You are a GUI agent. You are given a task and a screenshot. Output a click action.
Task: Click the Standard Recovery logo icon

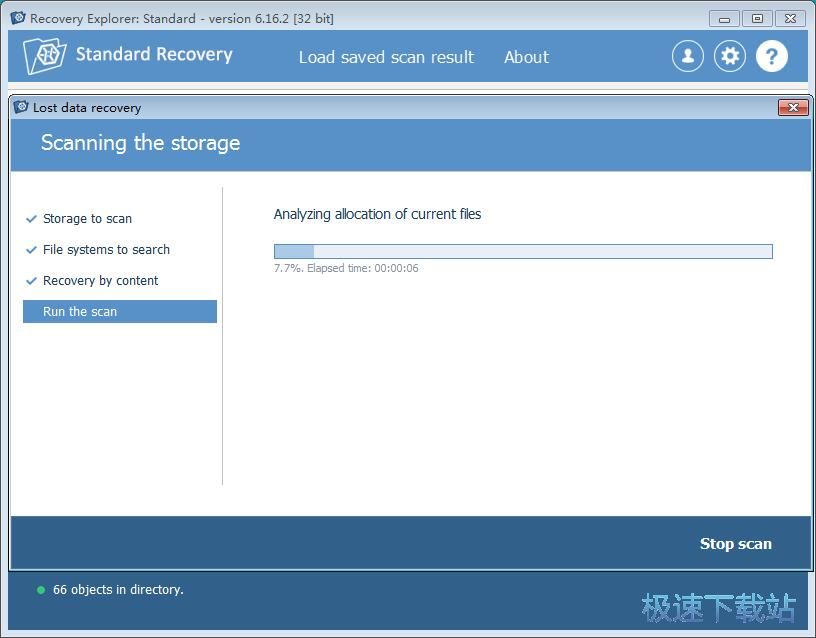pyautogui.click(x=45, y=56)
